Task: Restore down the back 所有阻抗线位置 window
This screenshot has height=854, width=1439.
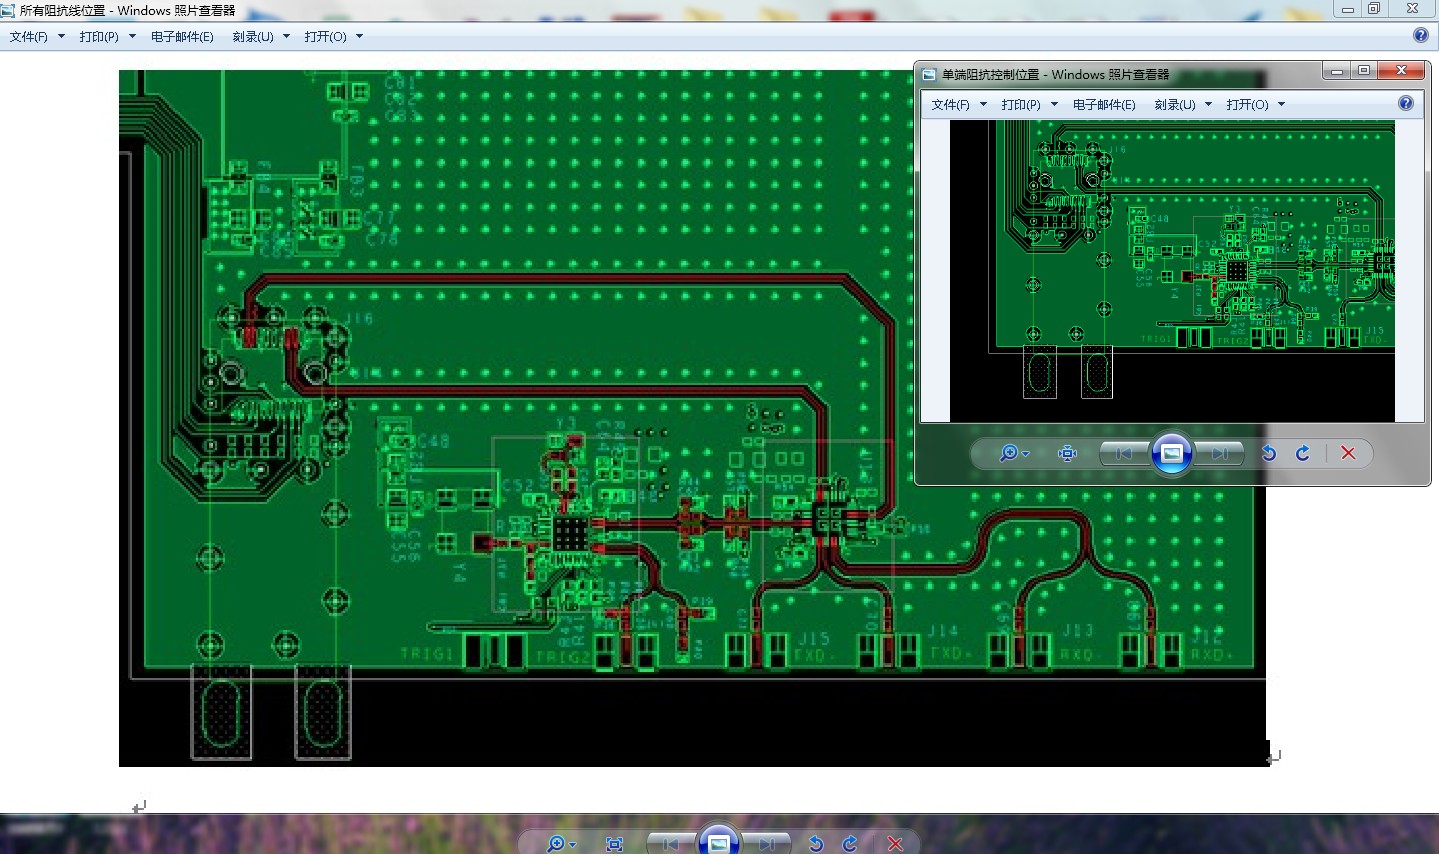Action: [1374, 8]
